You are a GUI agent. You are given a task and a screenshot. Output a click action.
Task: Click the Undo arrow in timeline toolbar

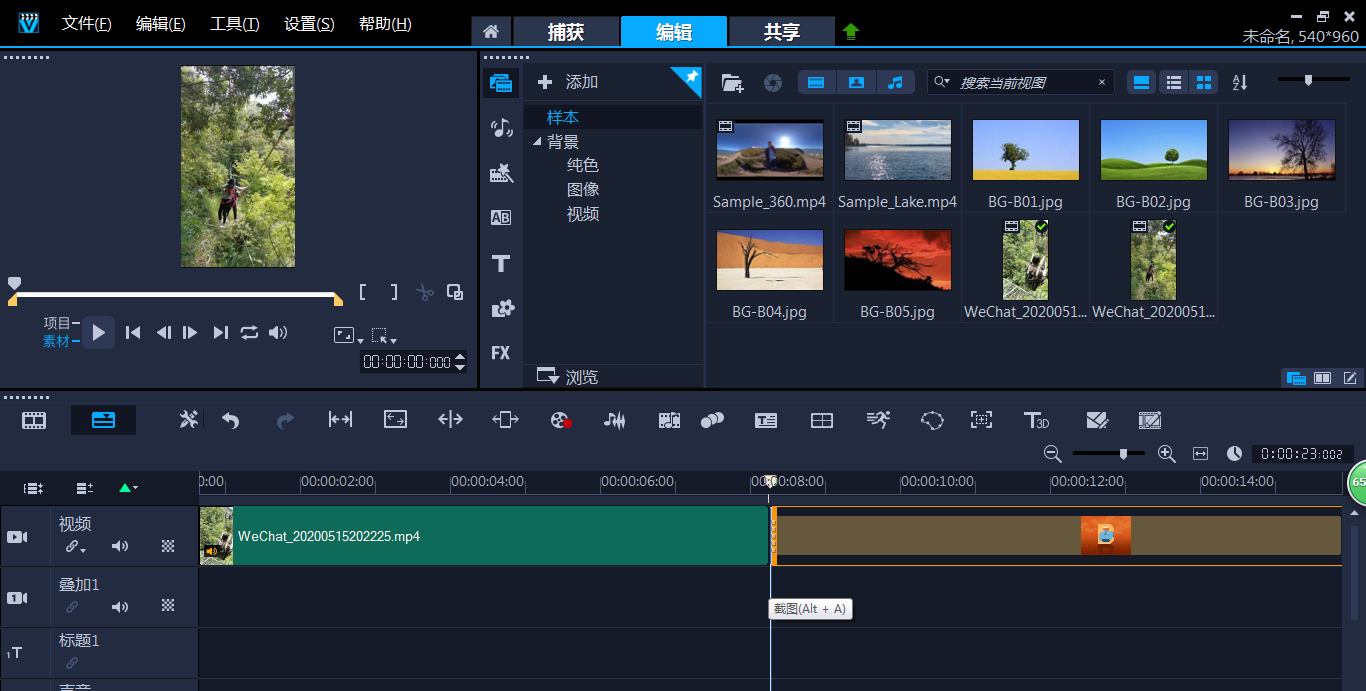(231, 421)
